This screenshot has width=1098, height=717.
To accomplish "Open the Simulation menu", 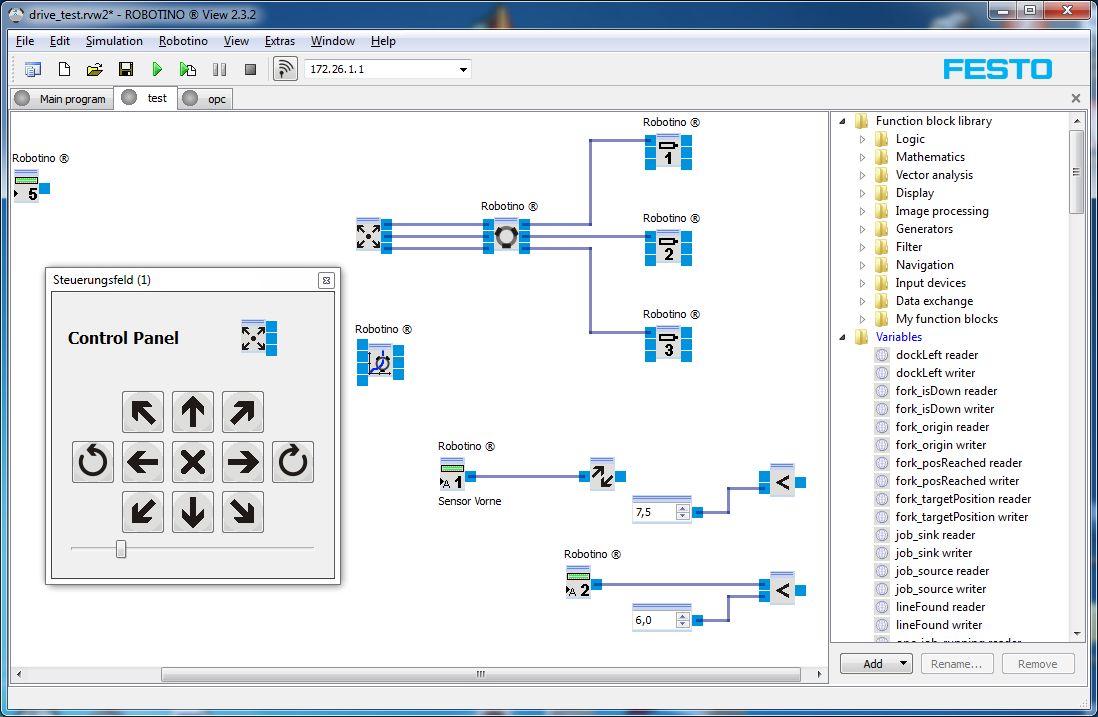I will click(x=114, y=41).
